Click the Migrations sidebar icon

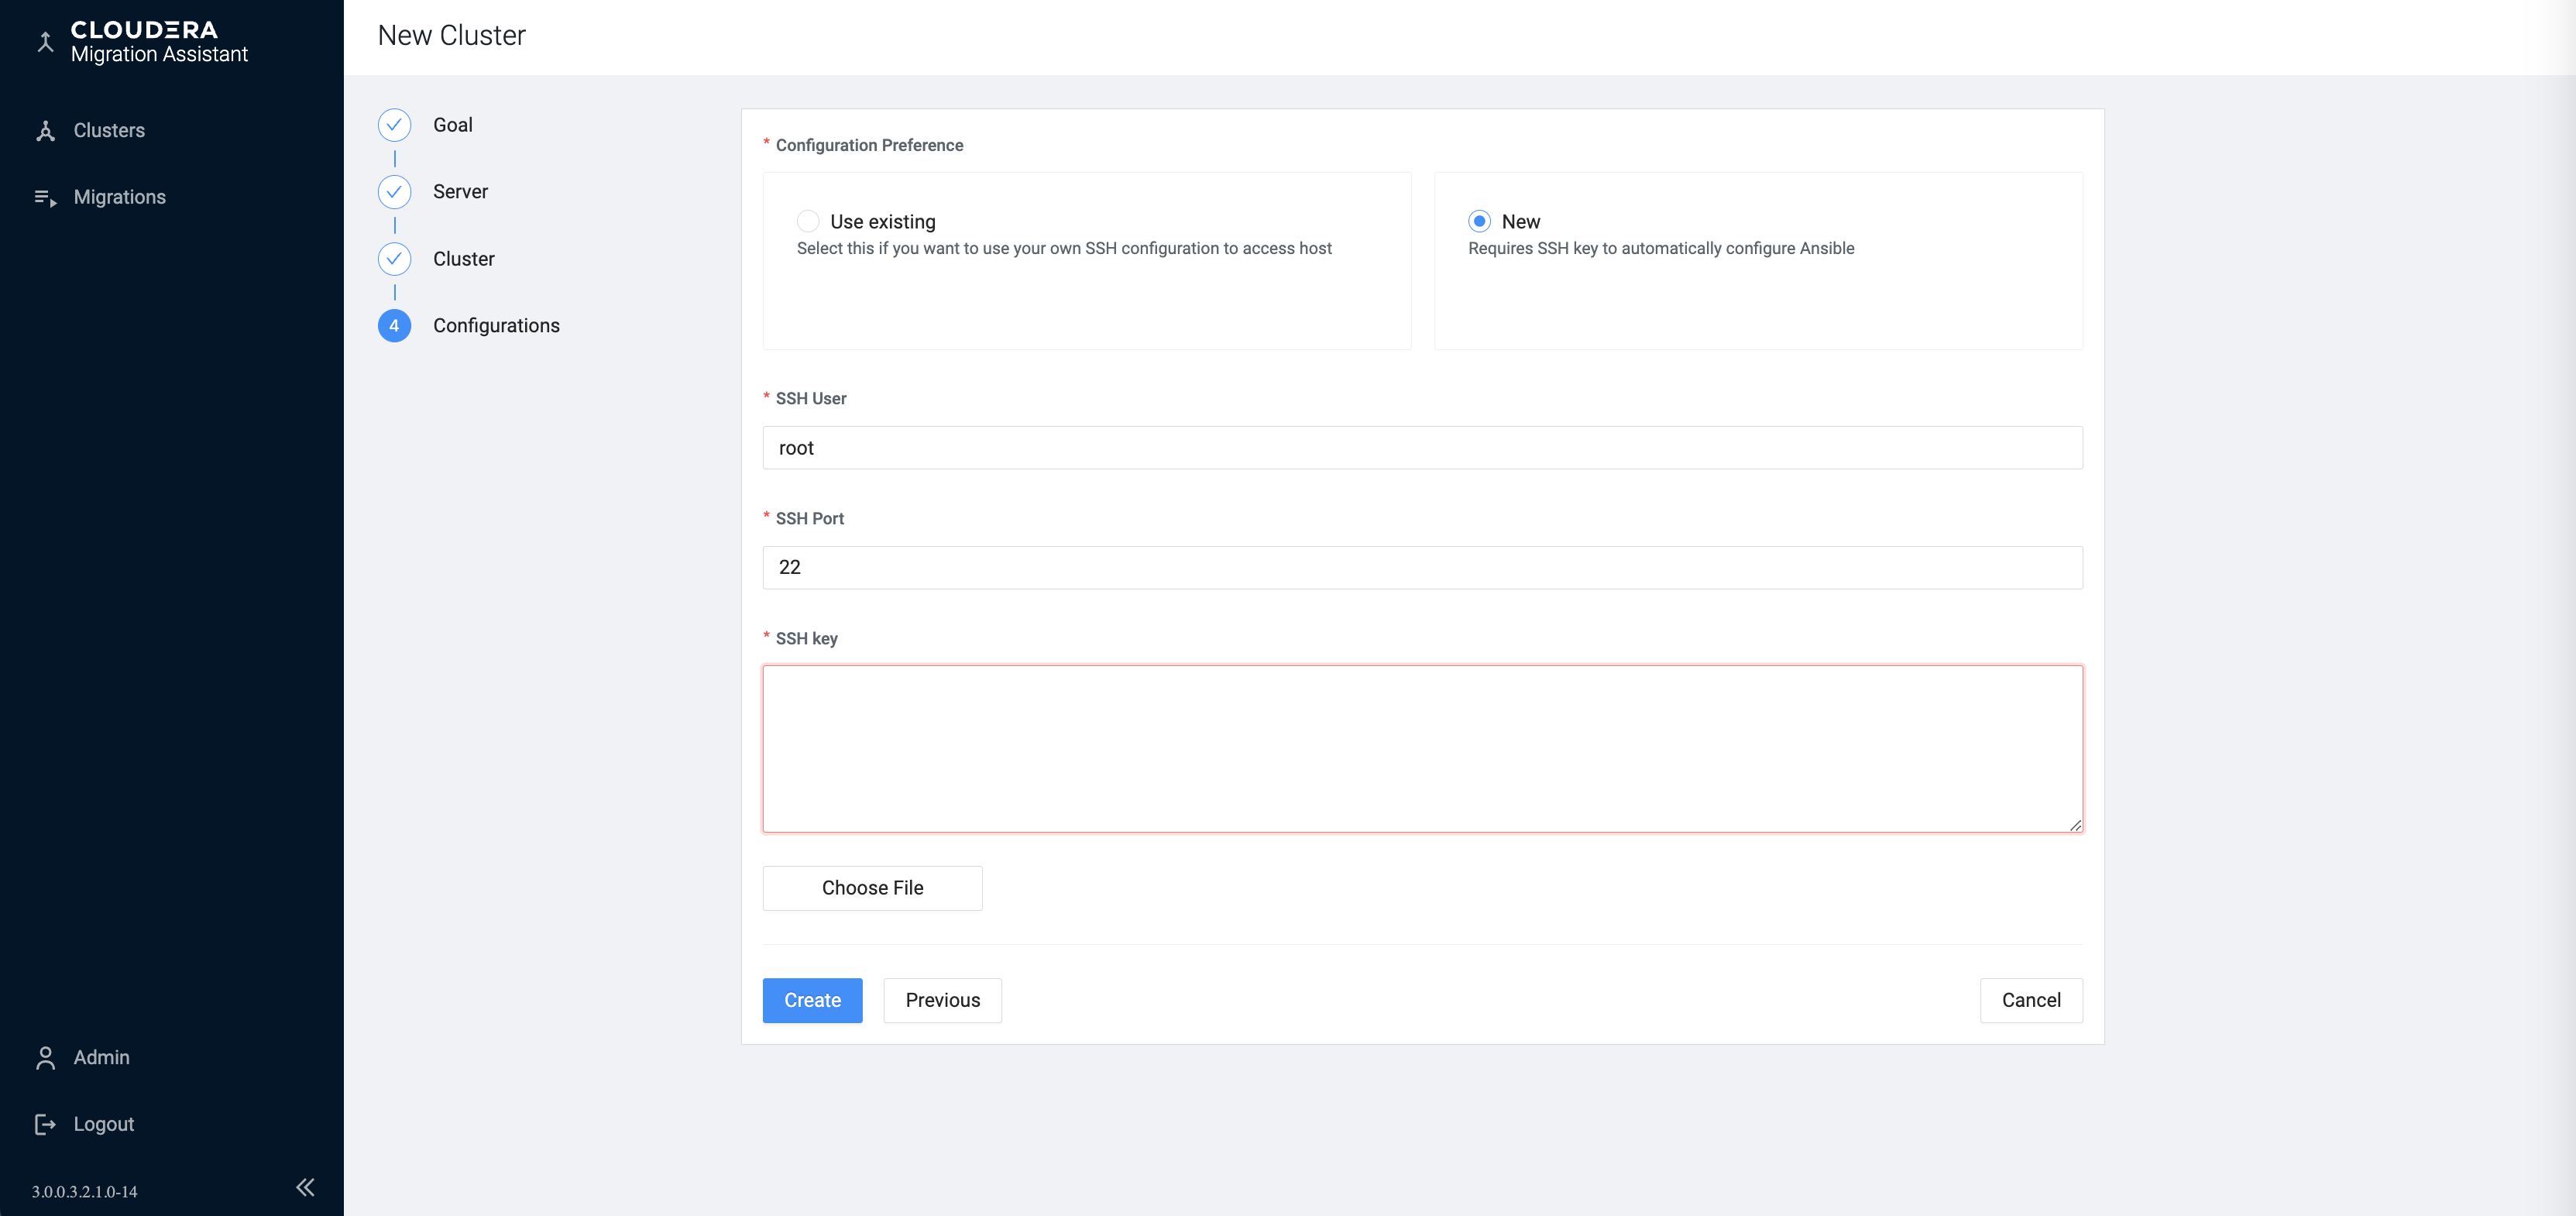[45, 198]
